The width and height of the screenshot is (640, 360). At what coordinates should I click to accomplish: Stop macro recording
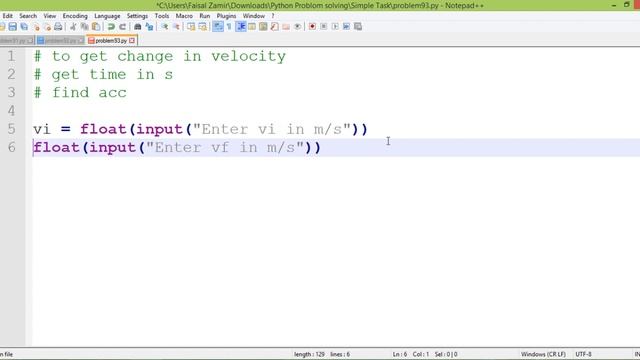324,27
